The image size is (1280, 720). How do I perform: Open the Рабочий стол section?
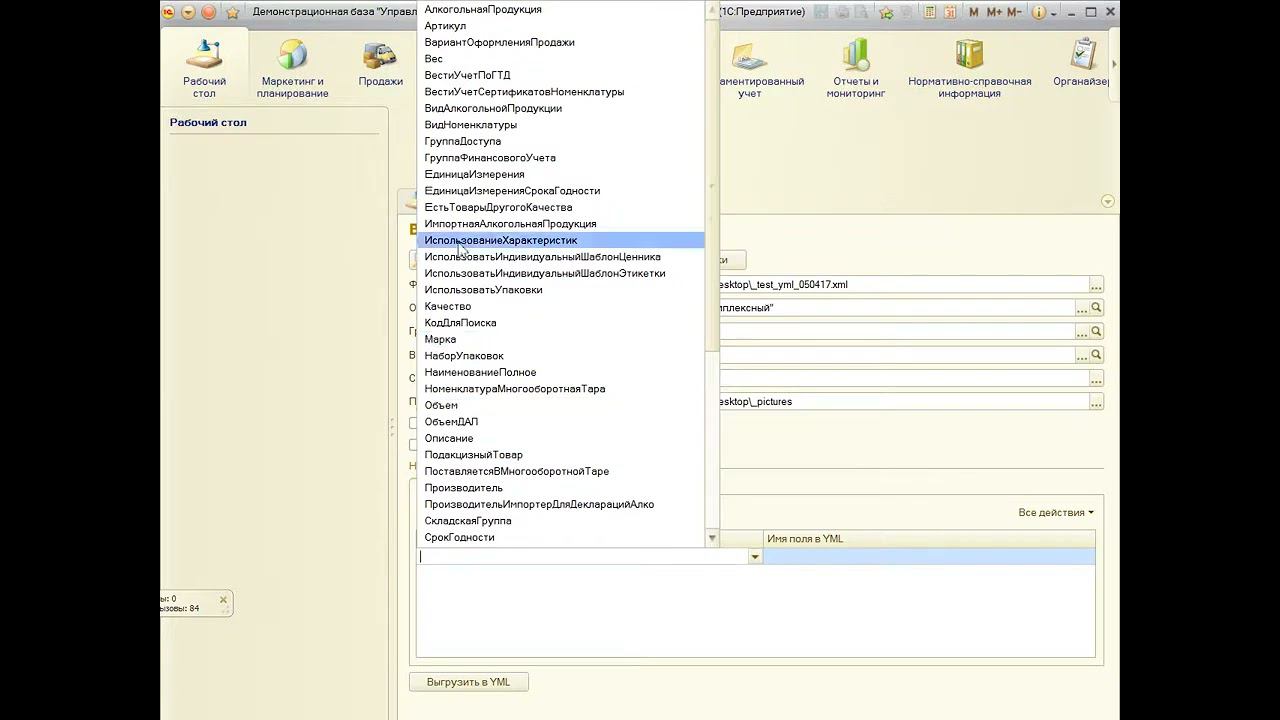(204, 68)
